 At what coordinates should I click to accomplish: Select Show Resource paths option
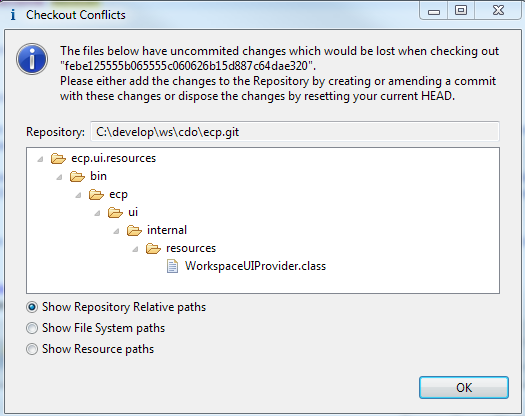(32, 349)
